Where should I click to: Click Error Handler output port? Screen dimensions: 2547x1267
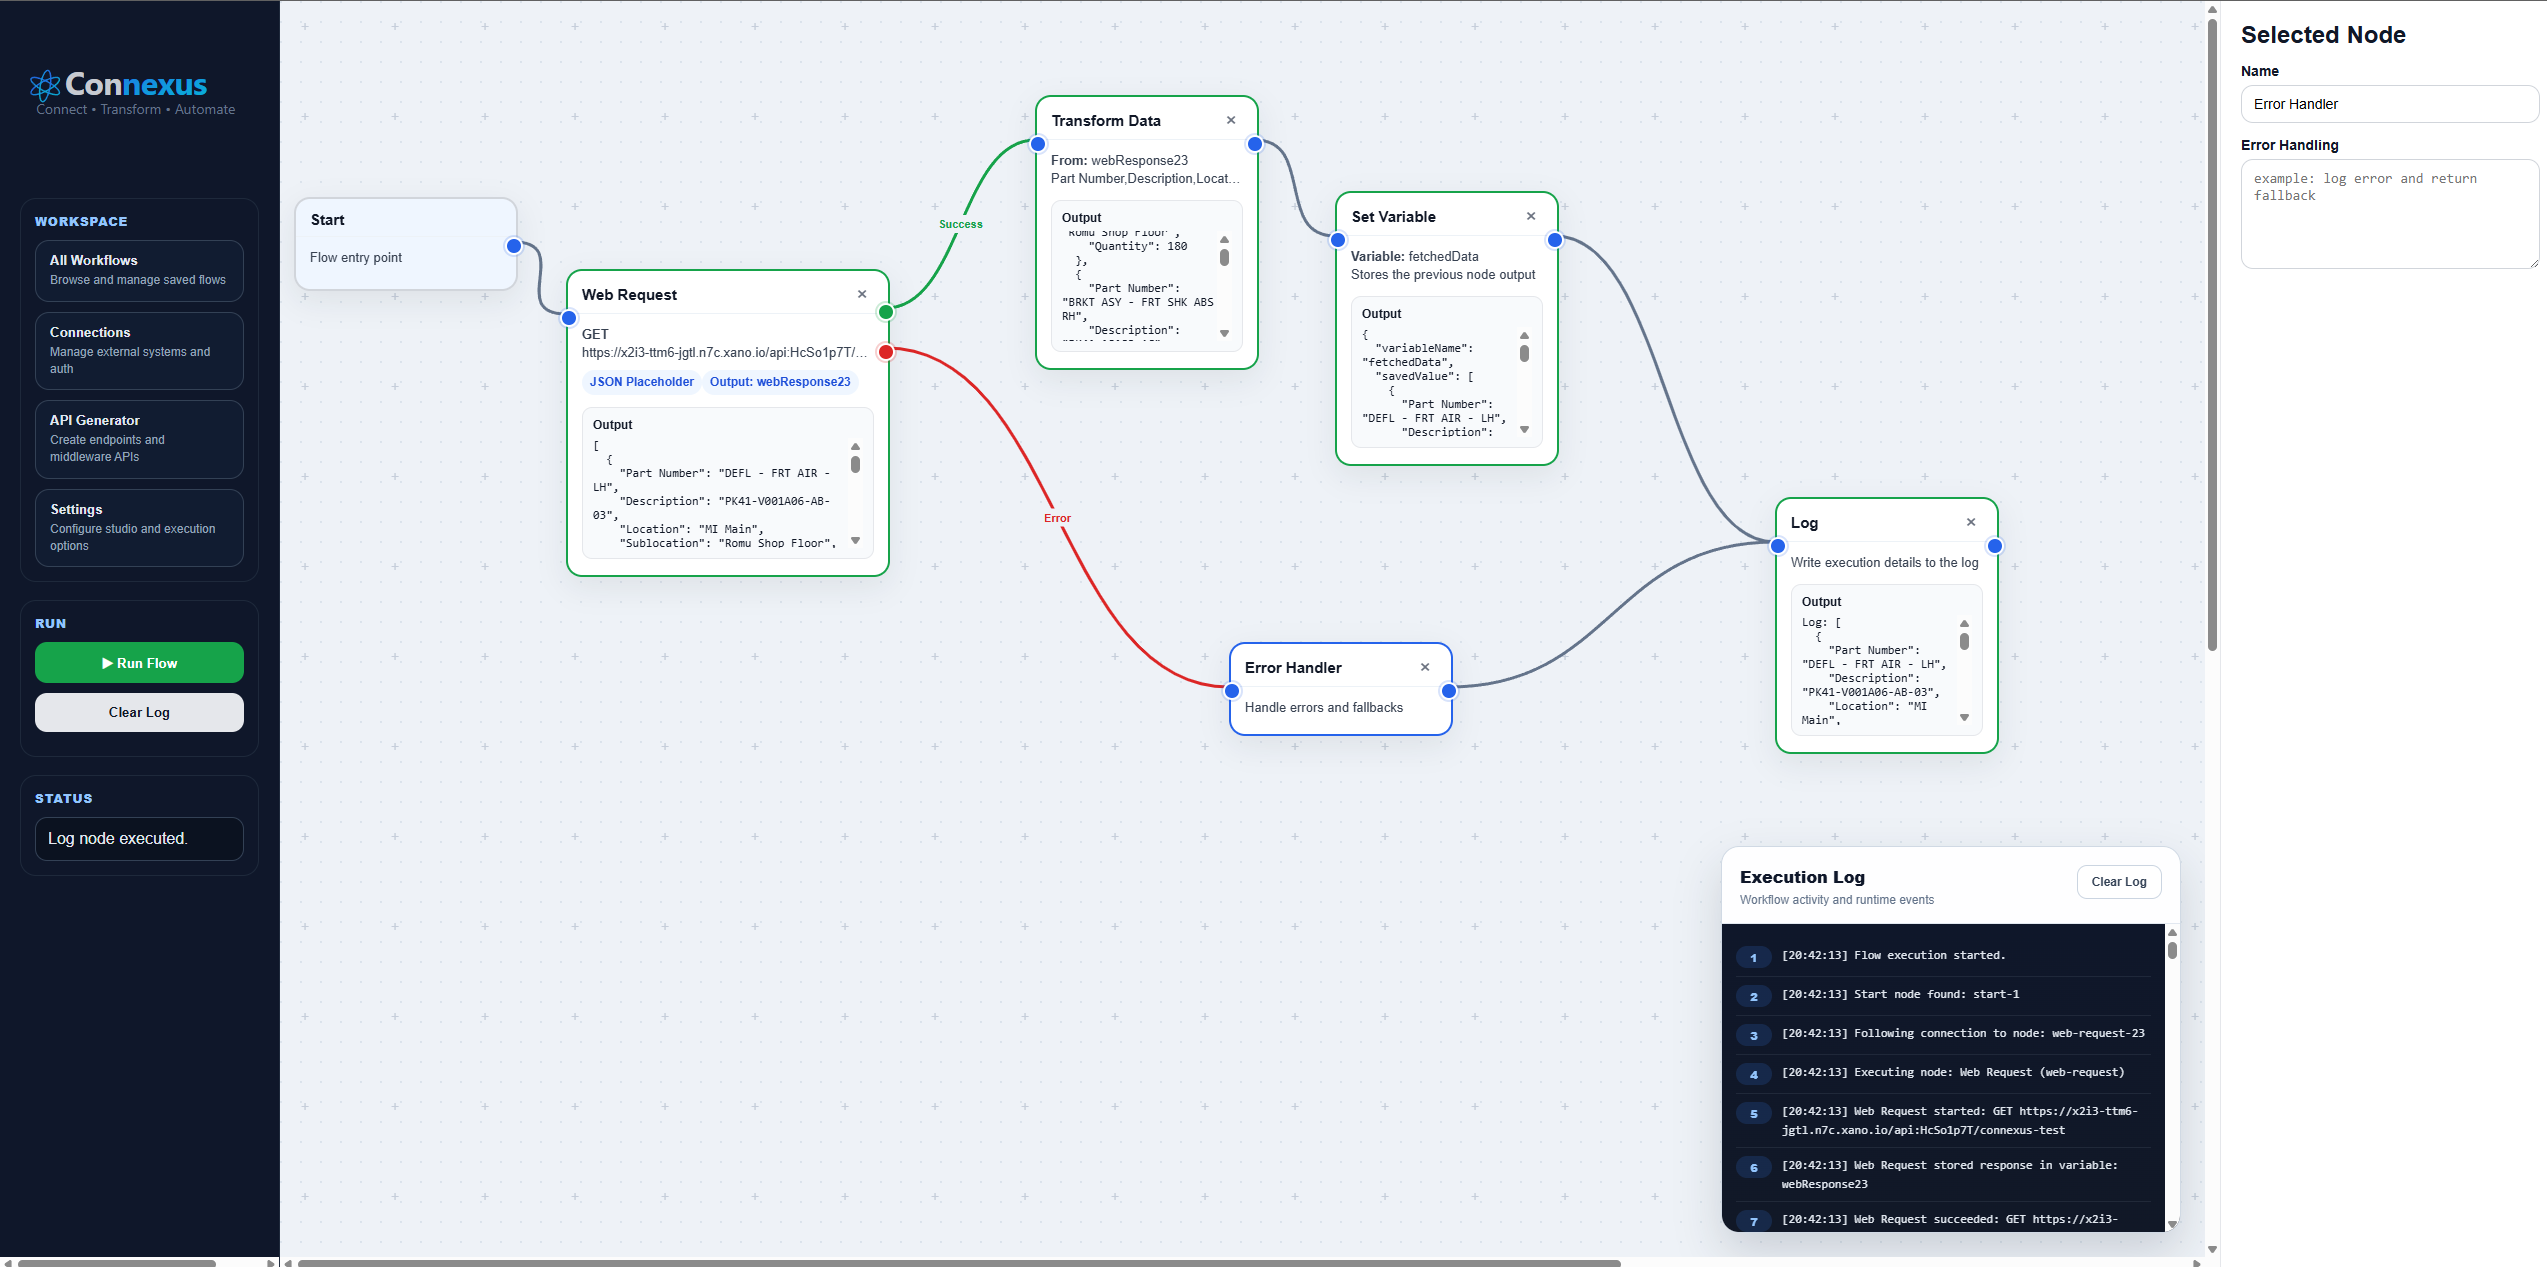[x=1449, y=691]
